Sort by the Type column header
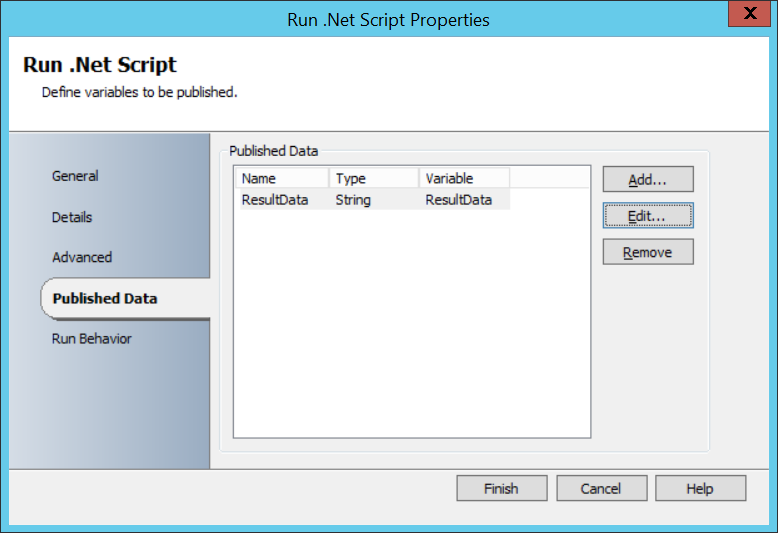Screen dimensions: 778x533 (x=374, y=178)
